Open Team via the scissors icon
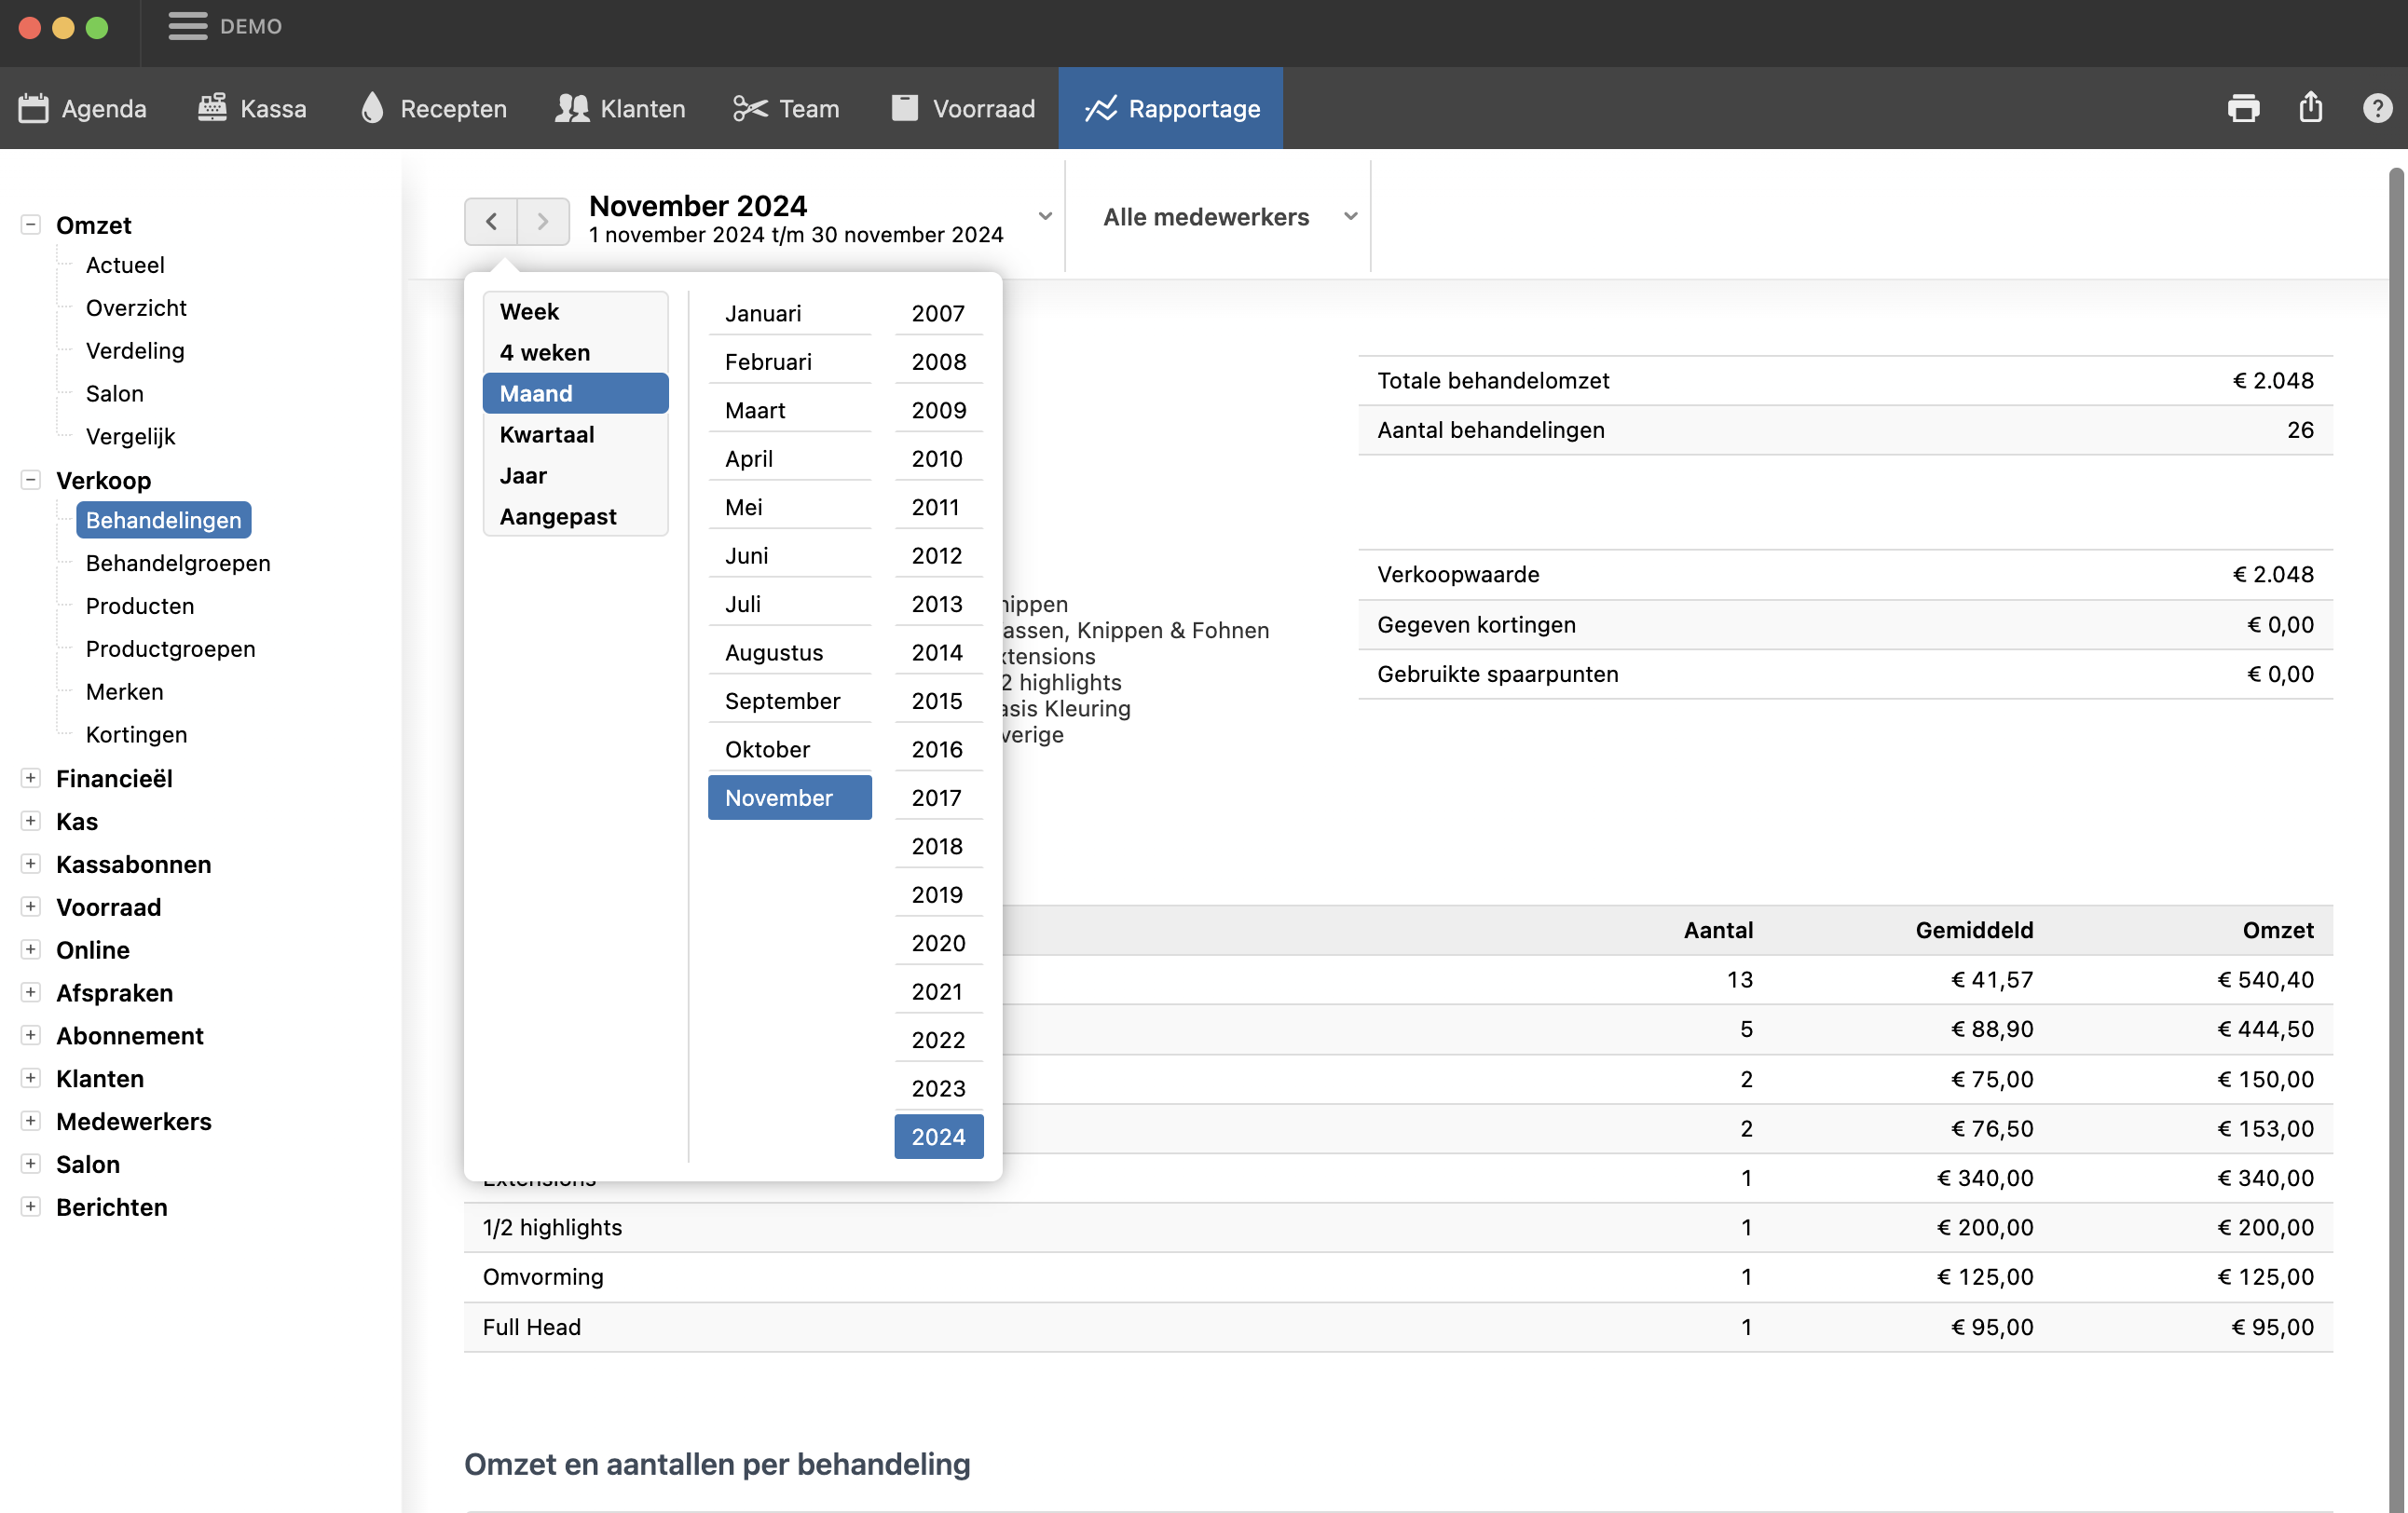Screen dimensions: 2408x1513 coord(750,108)
